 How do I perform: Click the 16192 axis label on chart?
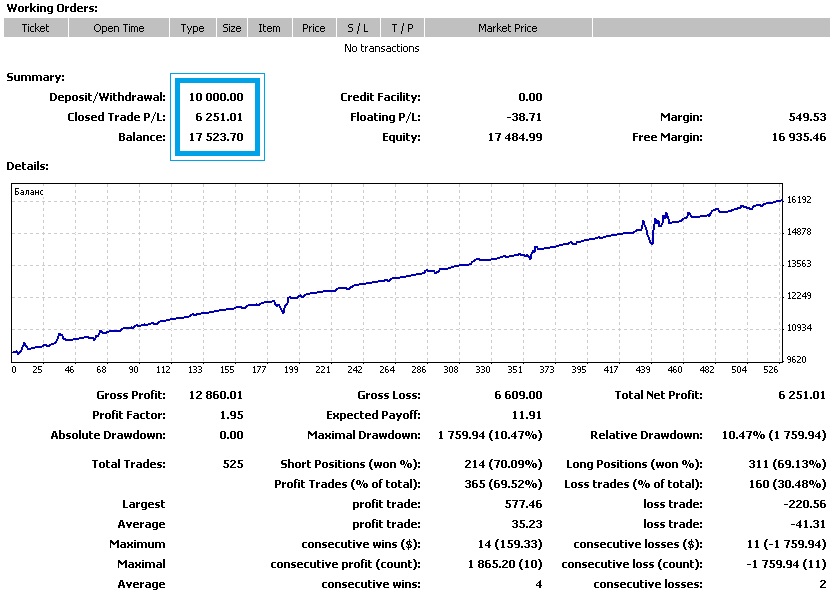click(799, 200)
